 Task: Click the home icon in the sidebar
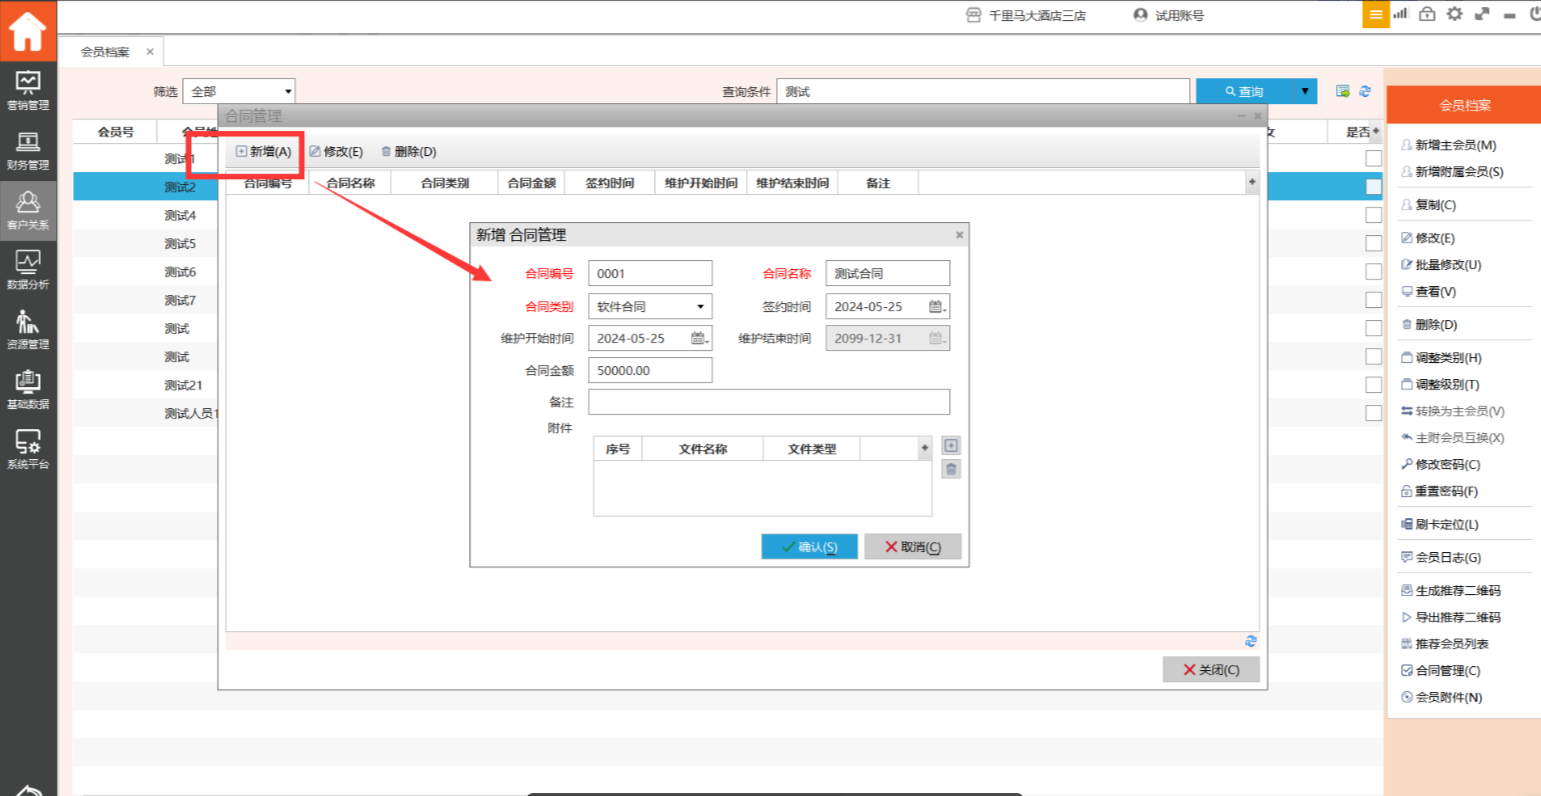click(x=28, y=32)
